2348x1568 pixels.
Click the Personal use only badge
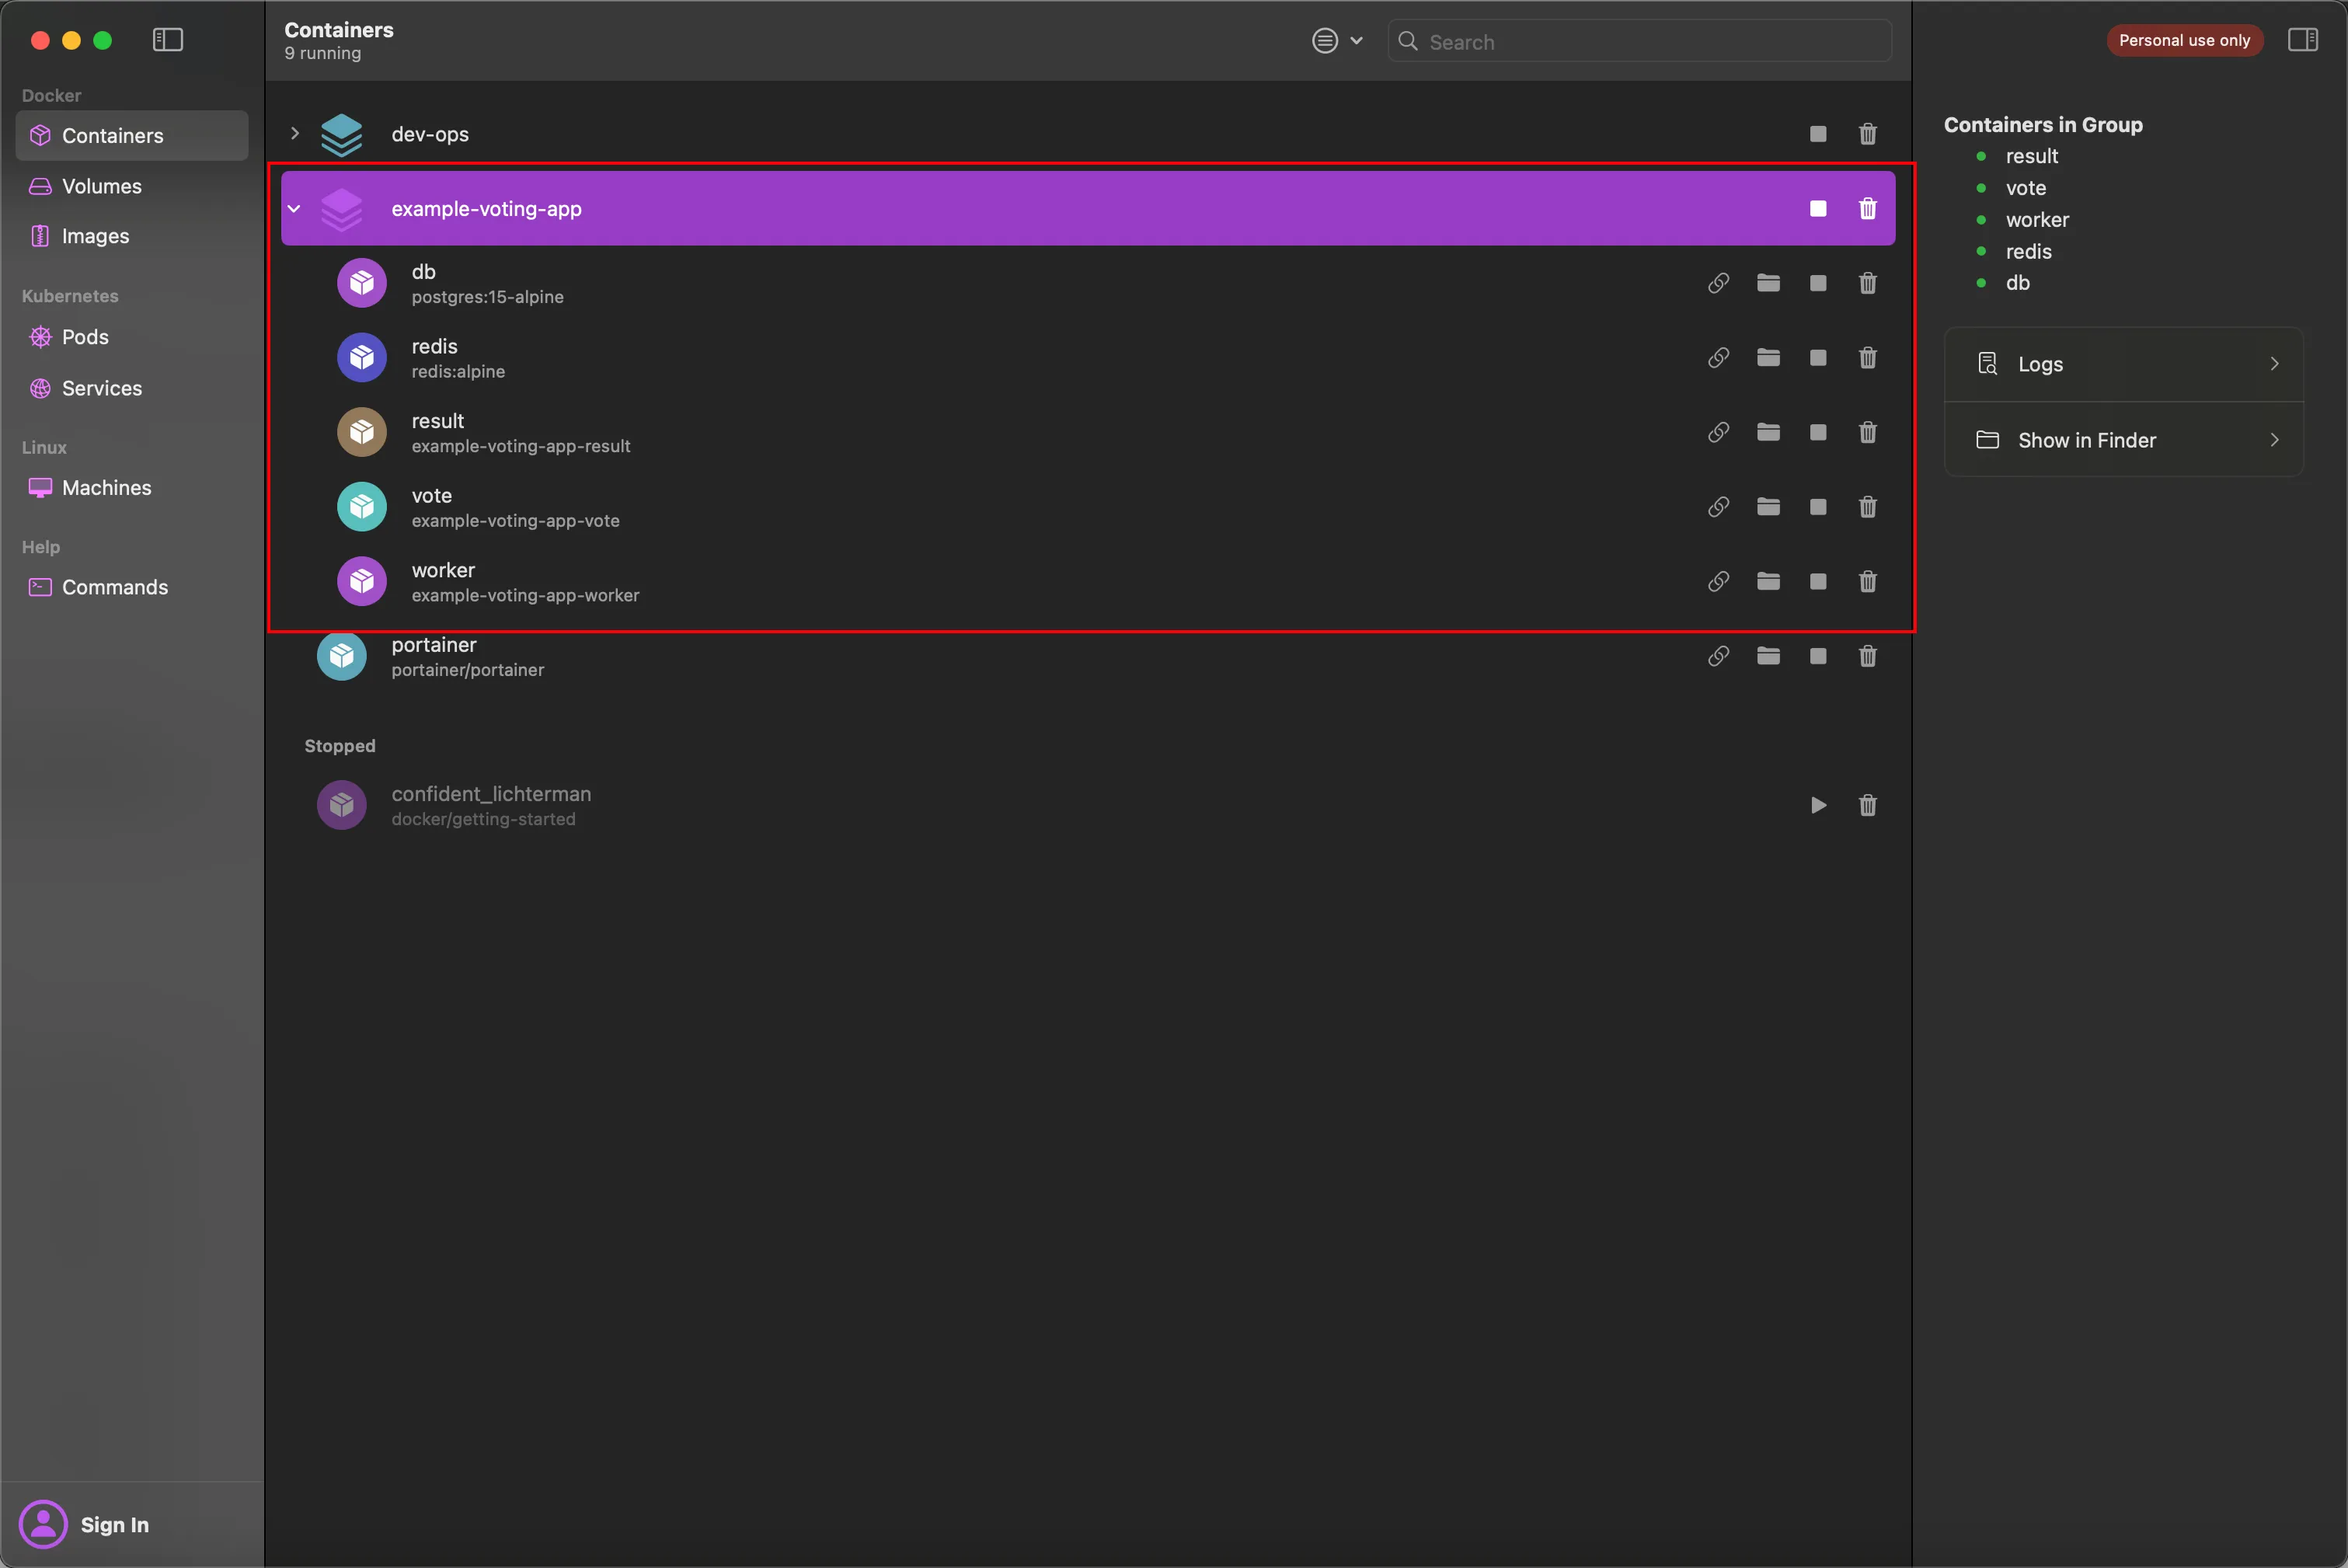2184,40
